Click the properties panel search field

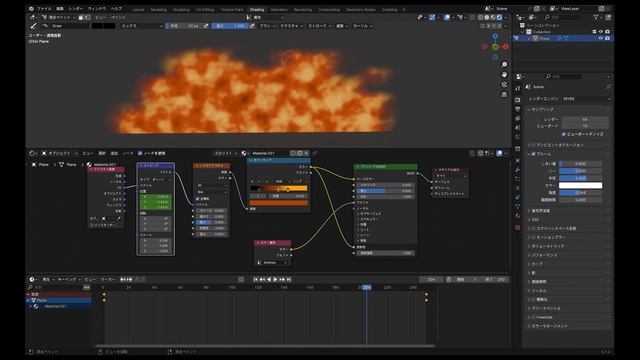565,76
